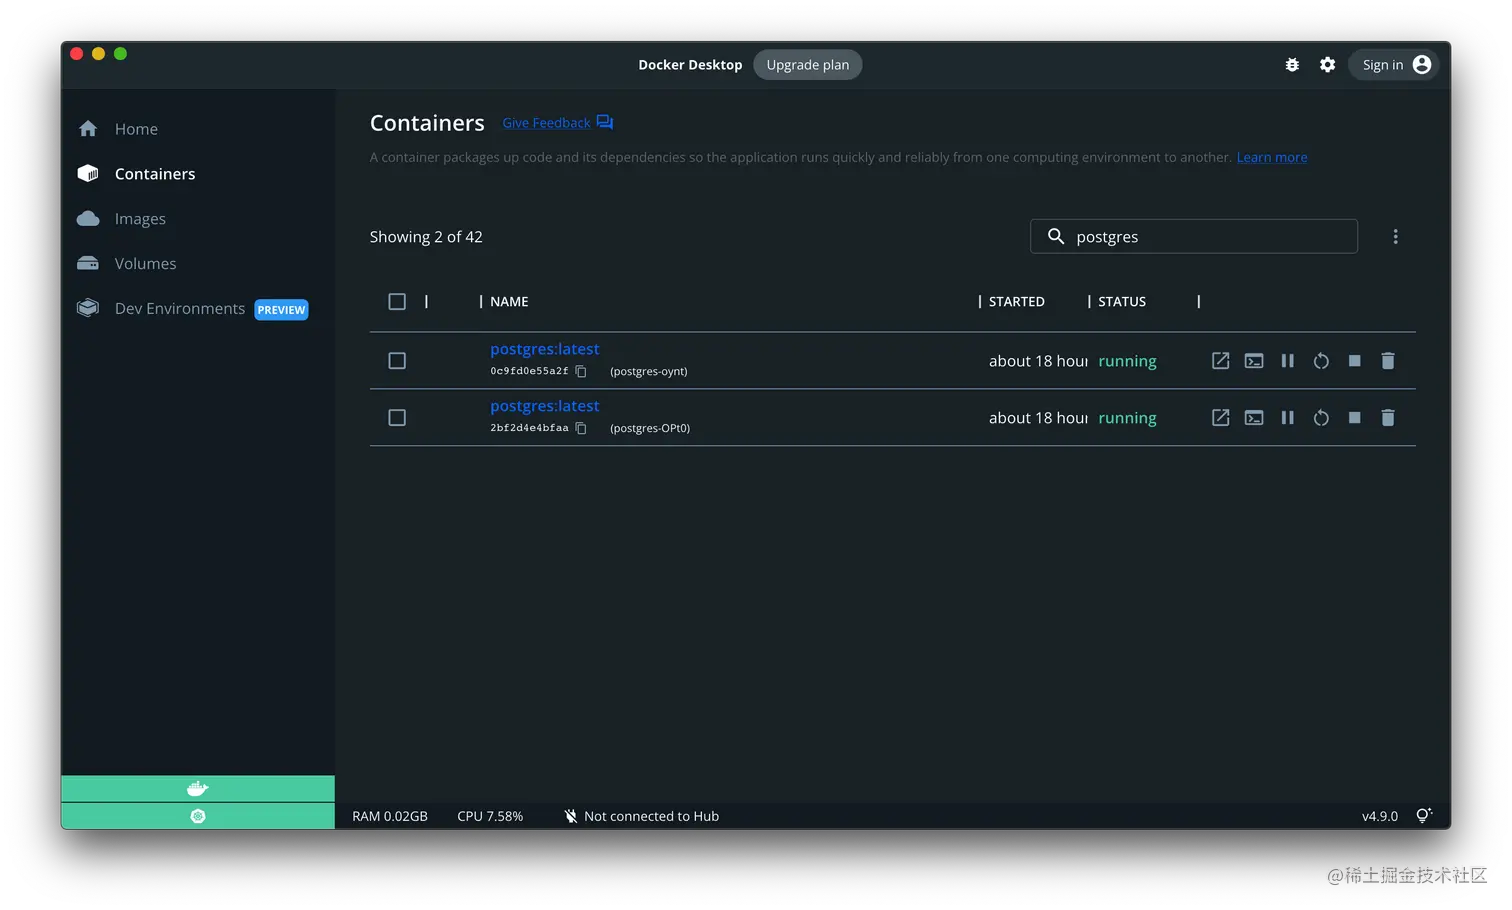Click Not connected to Hub status

[641, 817]
